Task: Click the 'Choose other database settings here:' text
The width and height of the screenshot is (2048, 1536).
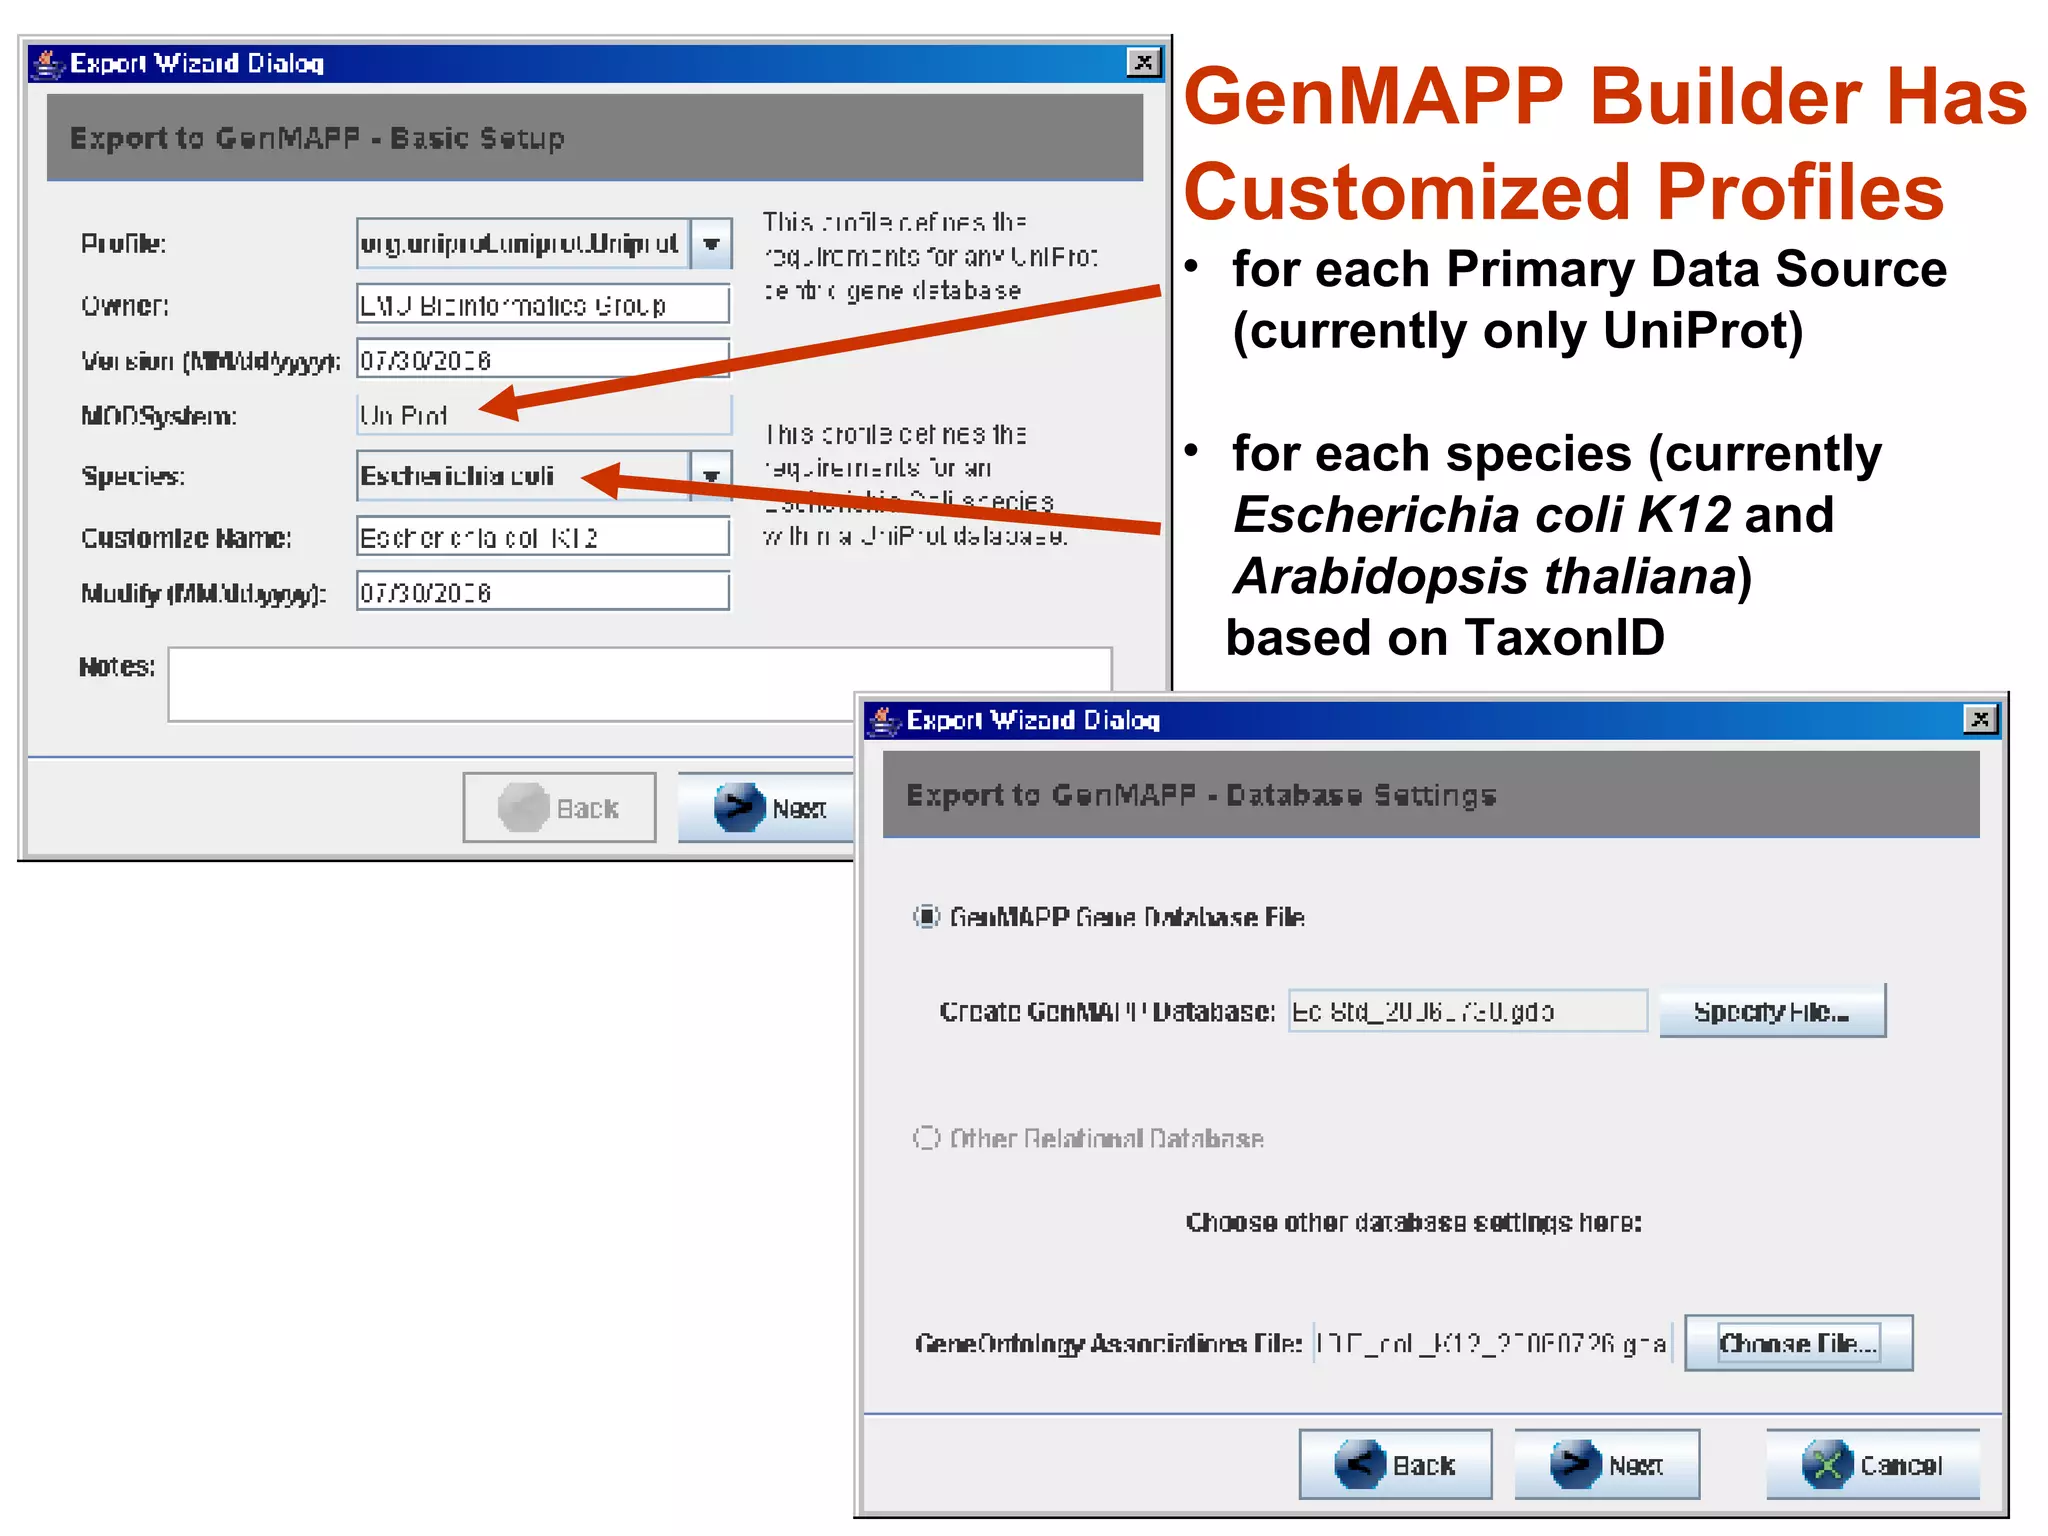Action: [1413, 1222]
